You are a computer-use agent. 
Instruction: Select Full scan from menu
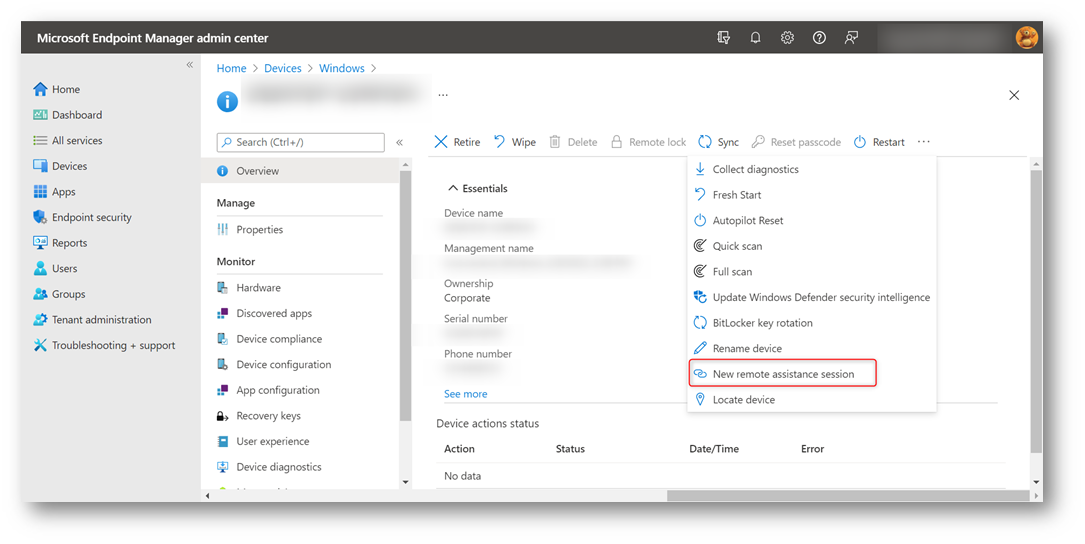[812, 272]
